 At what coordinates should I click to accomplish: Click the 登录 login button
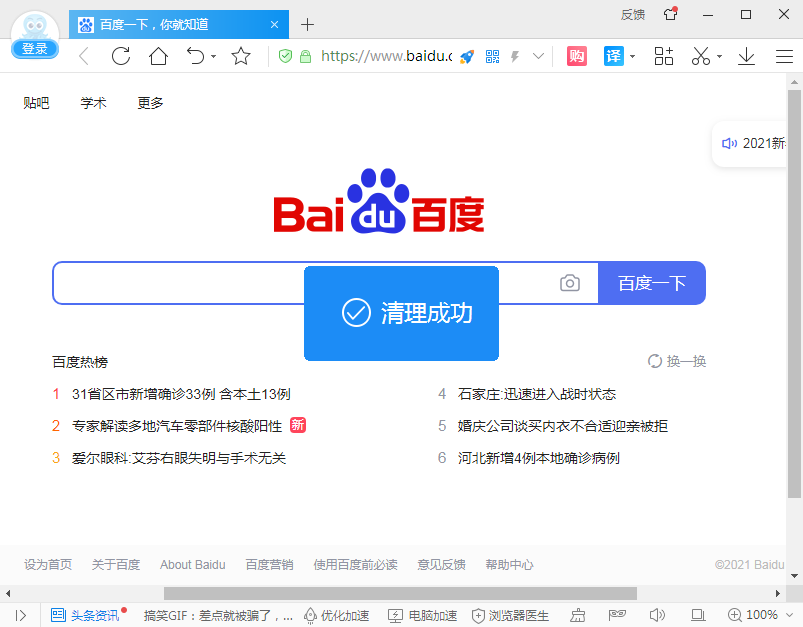click(35, 49)
